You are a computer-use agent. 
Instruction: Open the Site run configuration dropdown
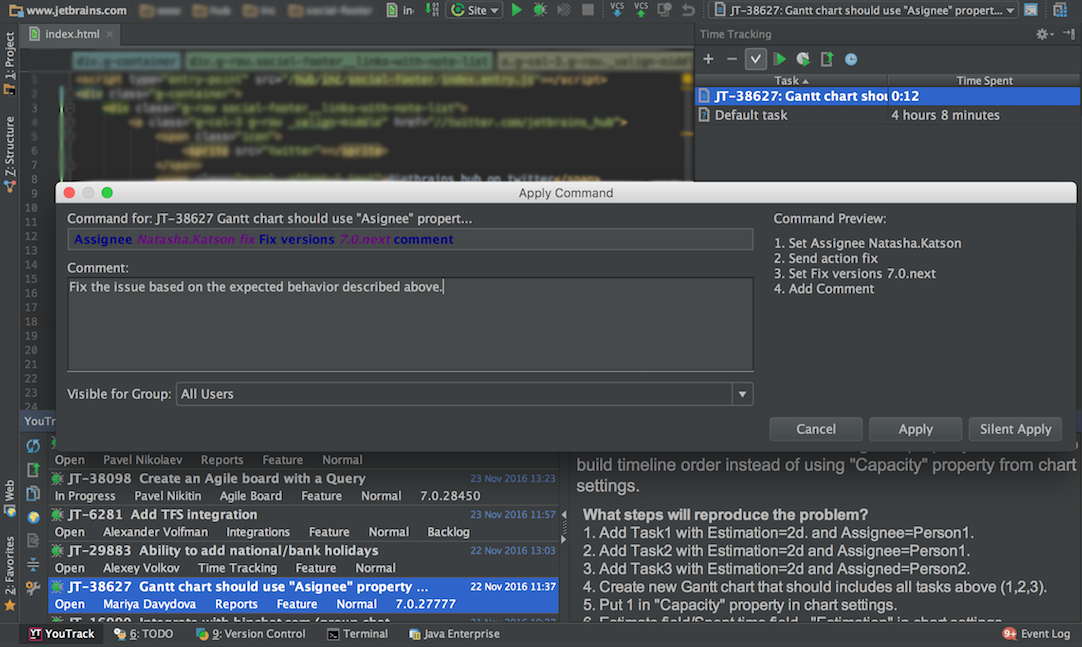pyautogui.click(x=475, y=10)
